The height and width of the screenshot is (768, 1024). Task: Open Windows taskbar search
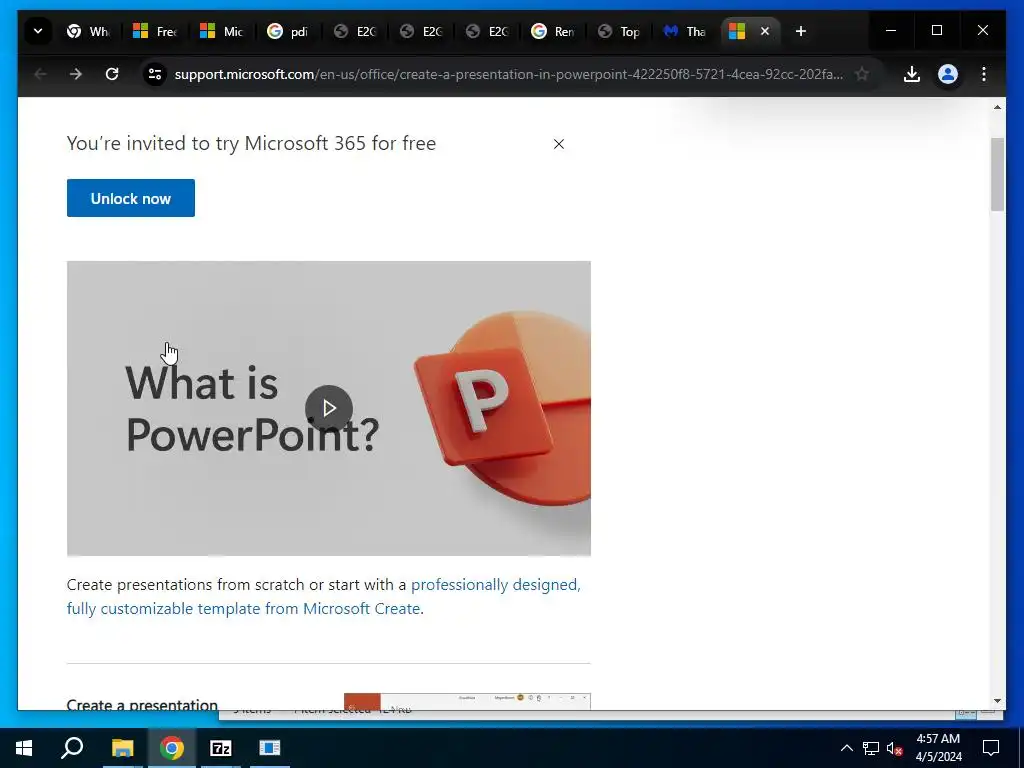coord(72,748)
